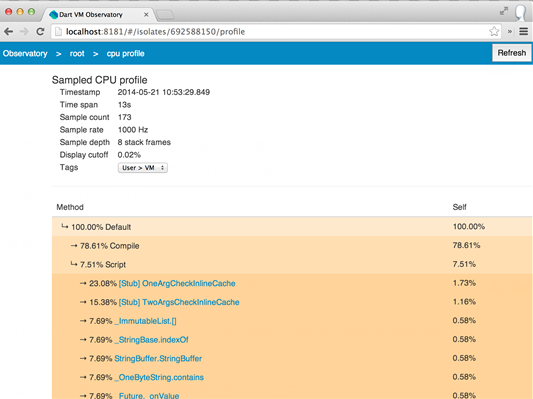
Task: Open the root isolate breadcrumb
Action: [77, 54]
